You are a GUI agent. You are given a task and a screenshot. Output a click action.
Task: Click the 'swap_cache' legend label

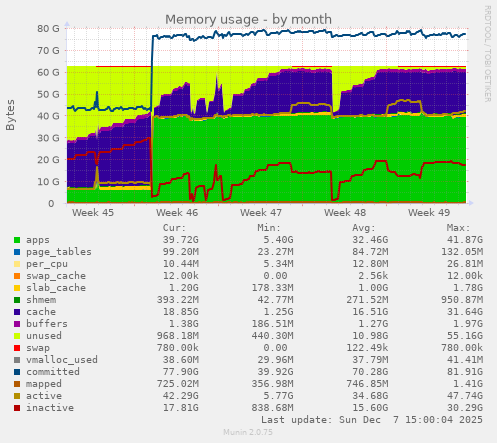click(56, 276)
